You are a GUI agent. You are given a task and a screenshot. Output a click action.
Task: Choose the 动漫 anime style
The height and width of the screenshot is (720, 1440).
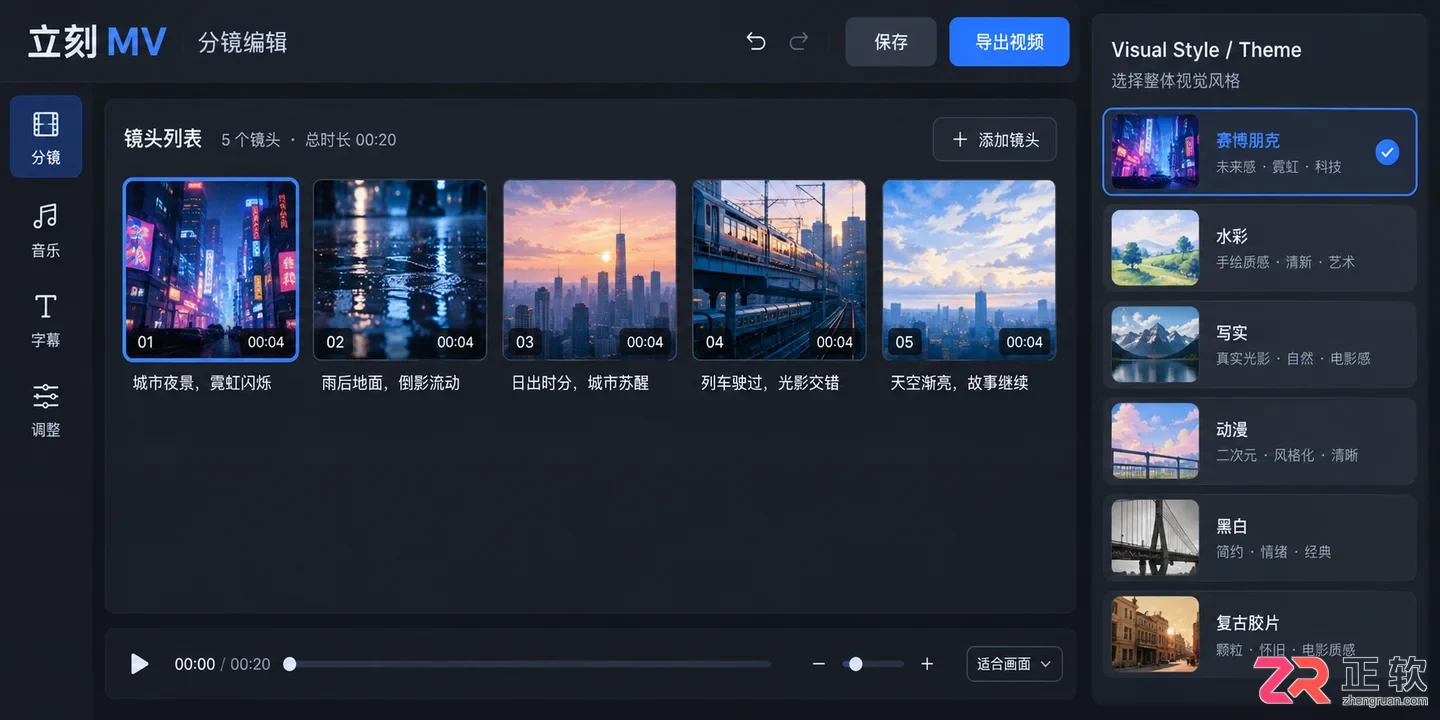coord(1260,441)
